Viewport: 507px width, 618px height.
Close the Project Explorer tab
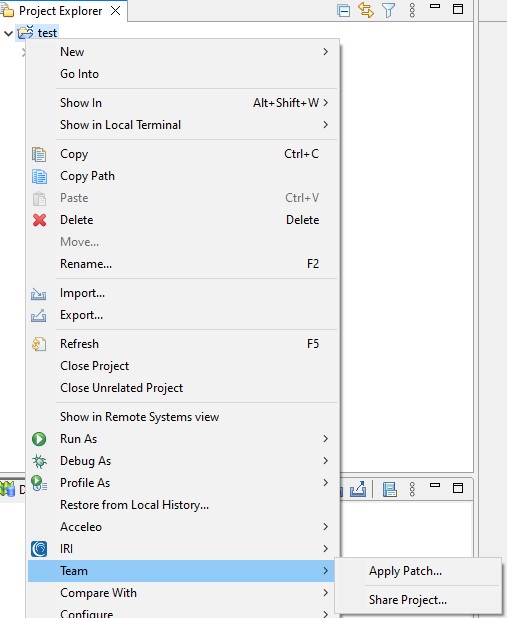[x=115, y=11]
